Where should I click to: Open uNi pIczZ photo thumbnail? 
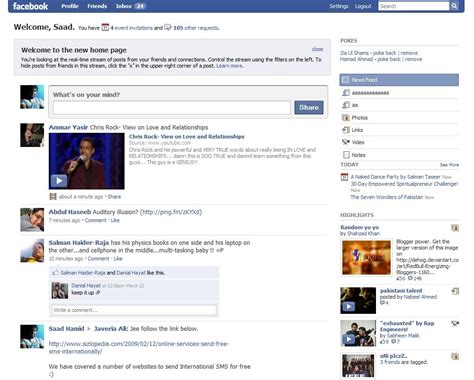pyautogui.click(x=358, y=366)
